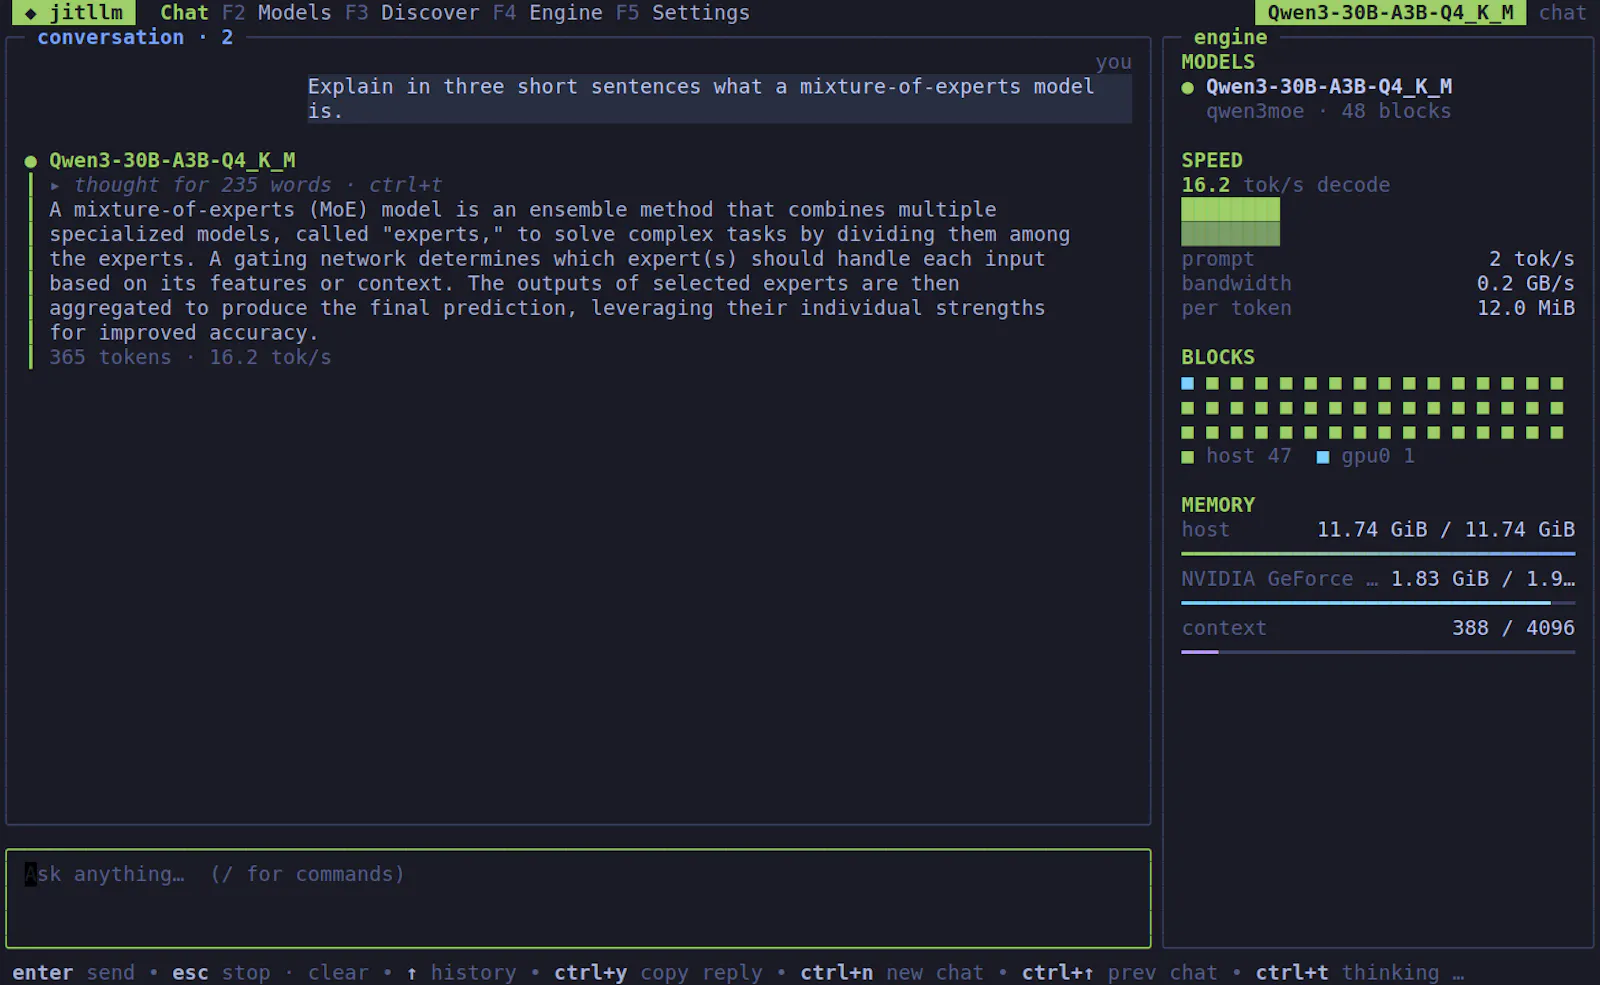
Task: Click the 'engine' panel title
Action: (x=1230, y=38)
